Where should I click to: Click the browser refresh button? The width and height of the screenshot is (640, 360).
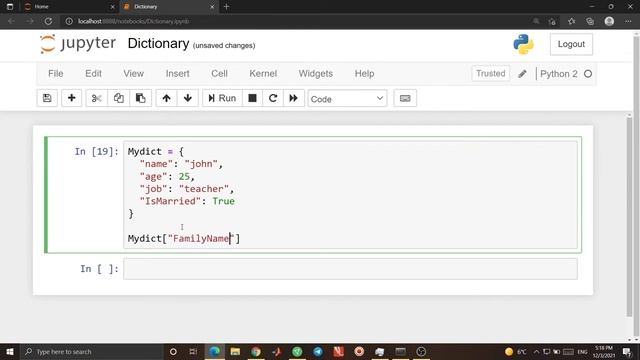[x=48, y=21]
